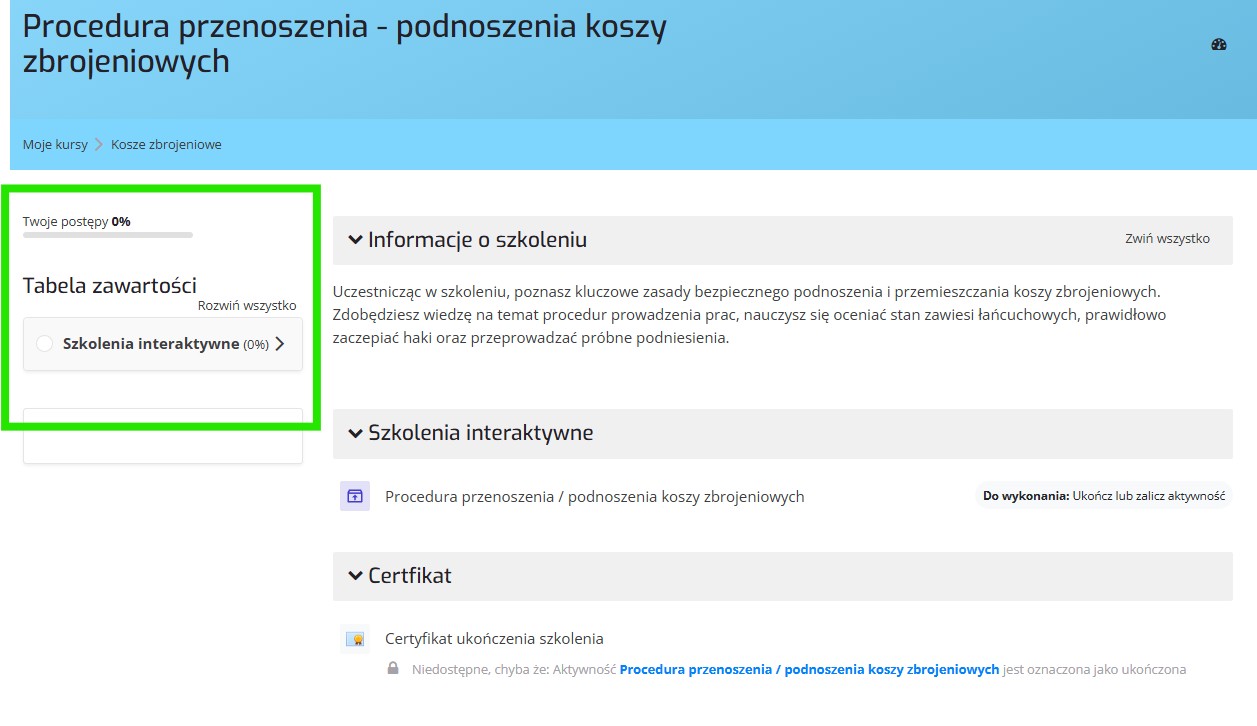
Task: Collapse the Certfikat section
Action: [355, 576]
